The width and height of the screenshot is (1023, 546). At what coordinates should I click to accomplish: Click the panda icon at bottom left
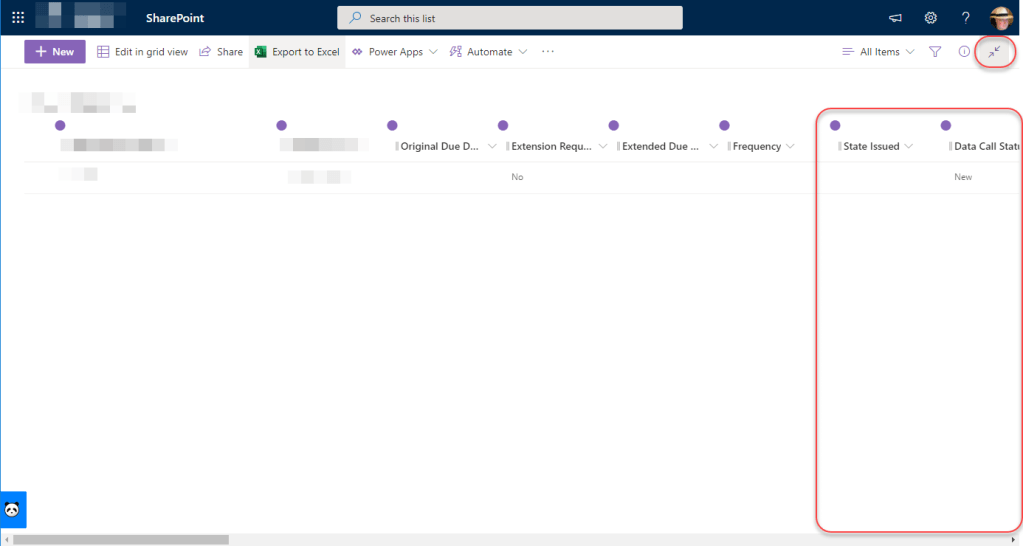coord(13,510)
